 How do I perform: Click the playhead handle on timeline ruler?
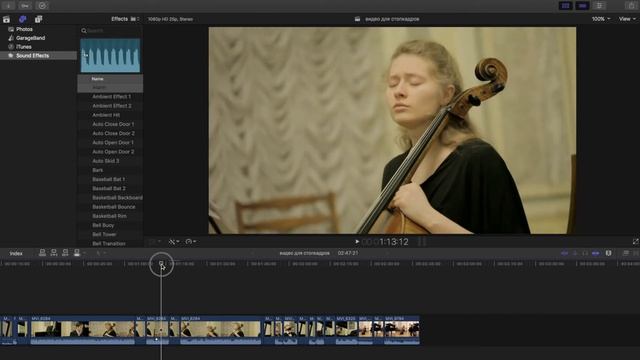(161, 264)
